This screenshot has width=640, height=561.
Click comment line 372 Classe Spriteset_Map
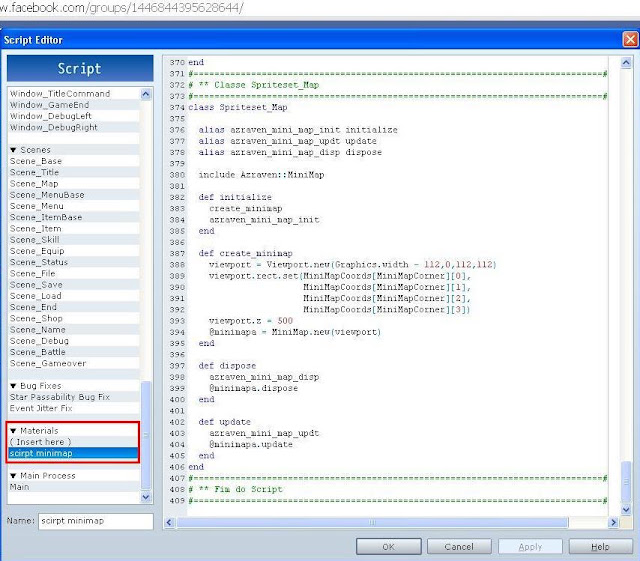(x=253, y=85)
